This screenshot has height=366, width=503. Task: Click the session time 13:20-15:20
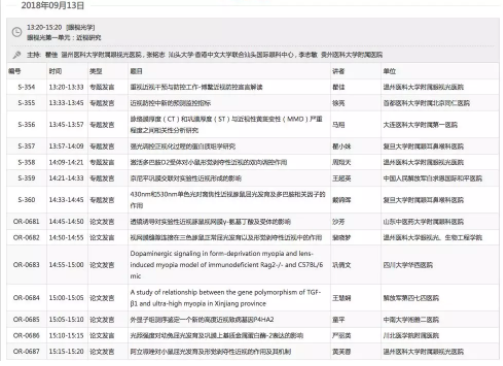point(44,27)
